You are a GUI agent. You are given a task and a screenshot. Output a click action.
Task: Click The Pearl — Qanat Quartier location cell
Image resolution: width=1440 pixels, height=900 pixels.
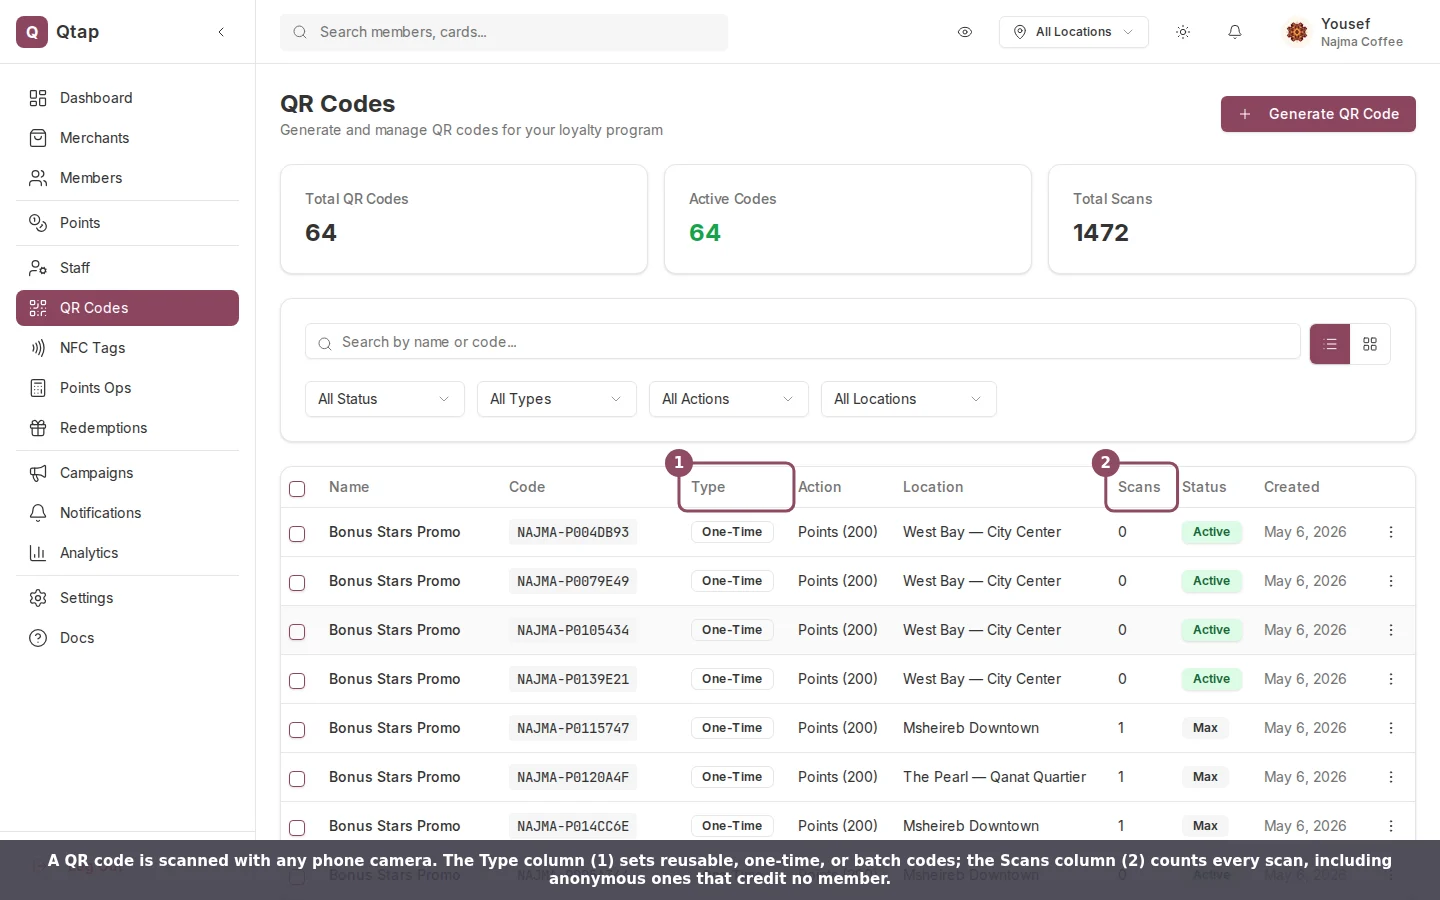coord(994,777)
